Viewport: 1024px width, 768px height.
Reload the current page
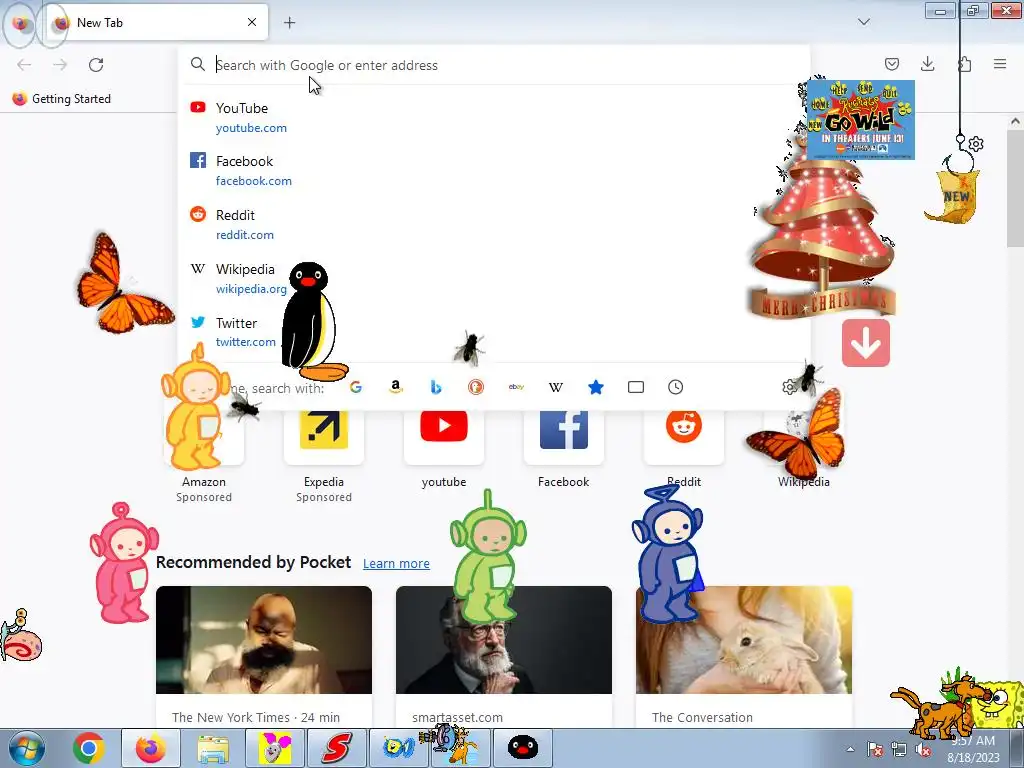(x=96, y=65)
